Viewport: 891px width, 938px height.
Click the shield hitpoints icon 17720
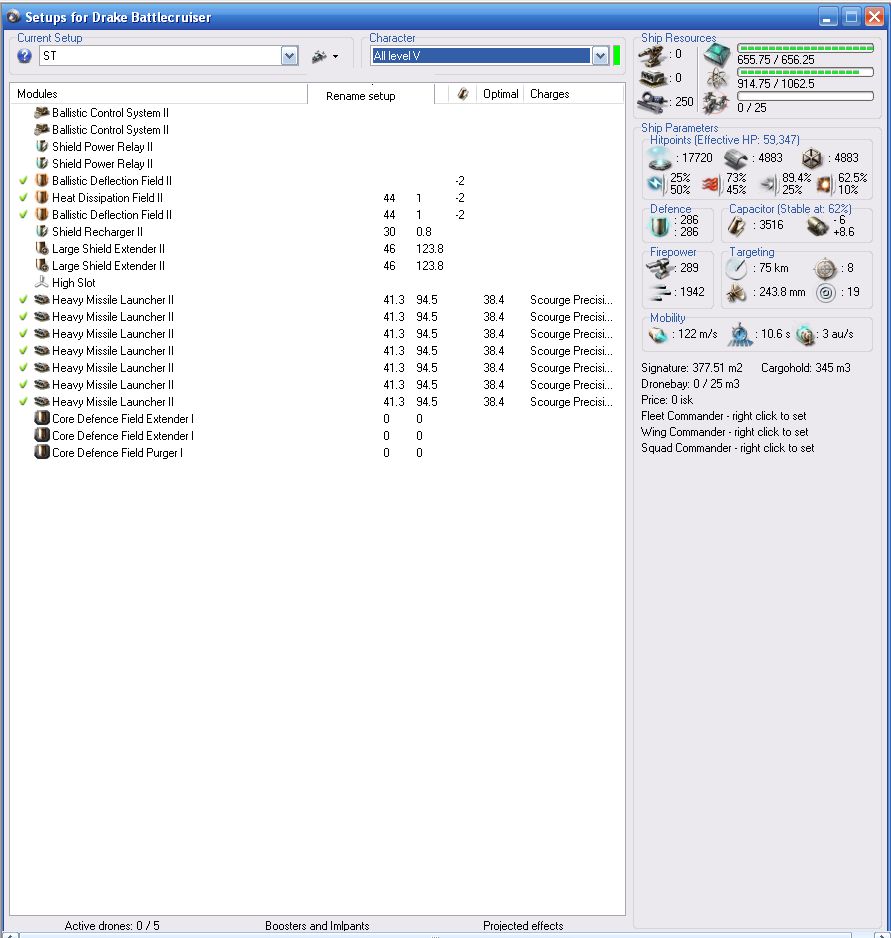(660, 159)
